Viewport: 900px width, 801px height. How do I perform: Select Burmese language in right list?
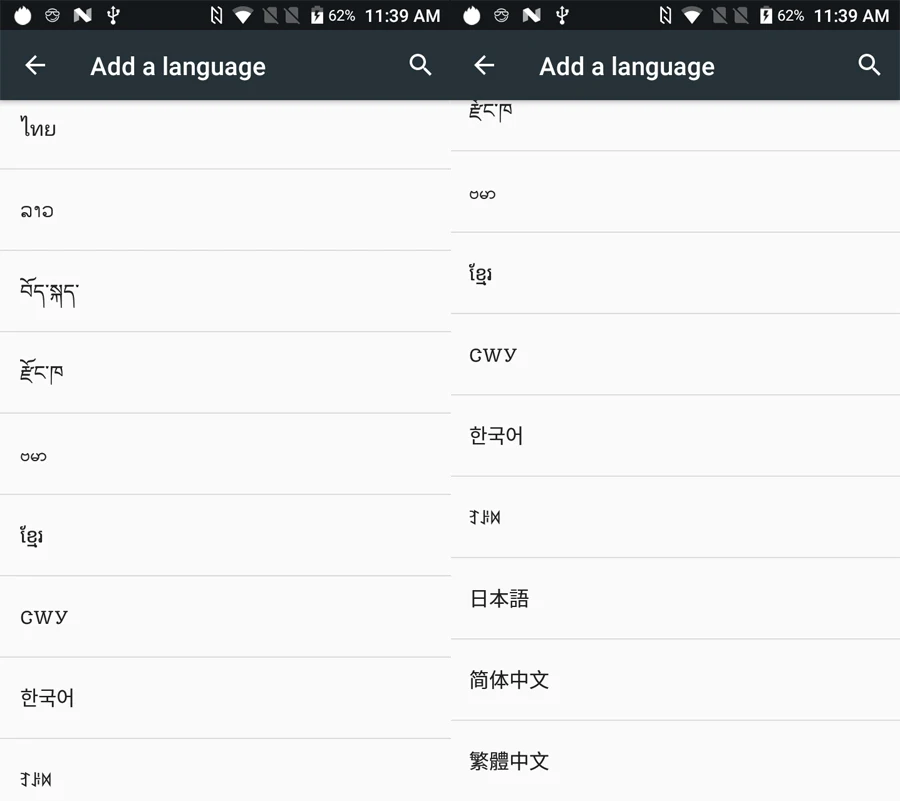coord(676,192)
